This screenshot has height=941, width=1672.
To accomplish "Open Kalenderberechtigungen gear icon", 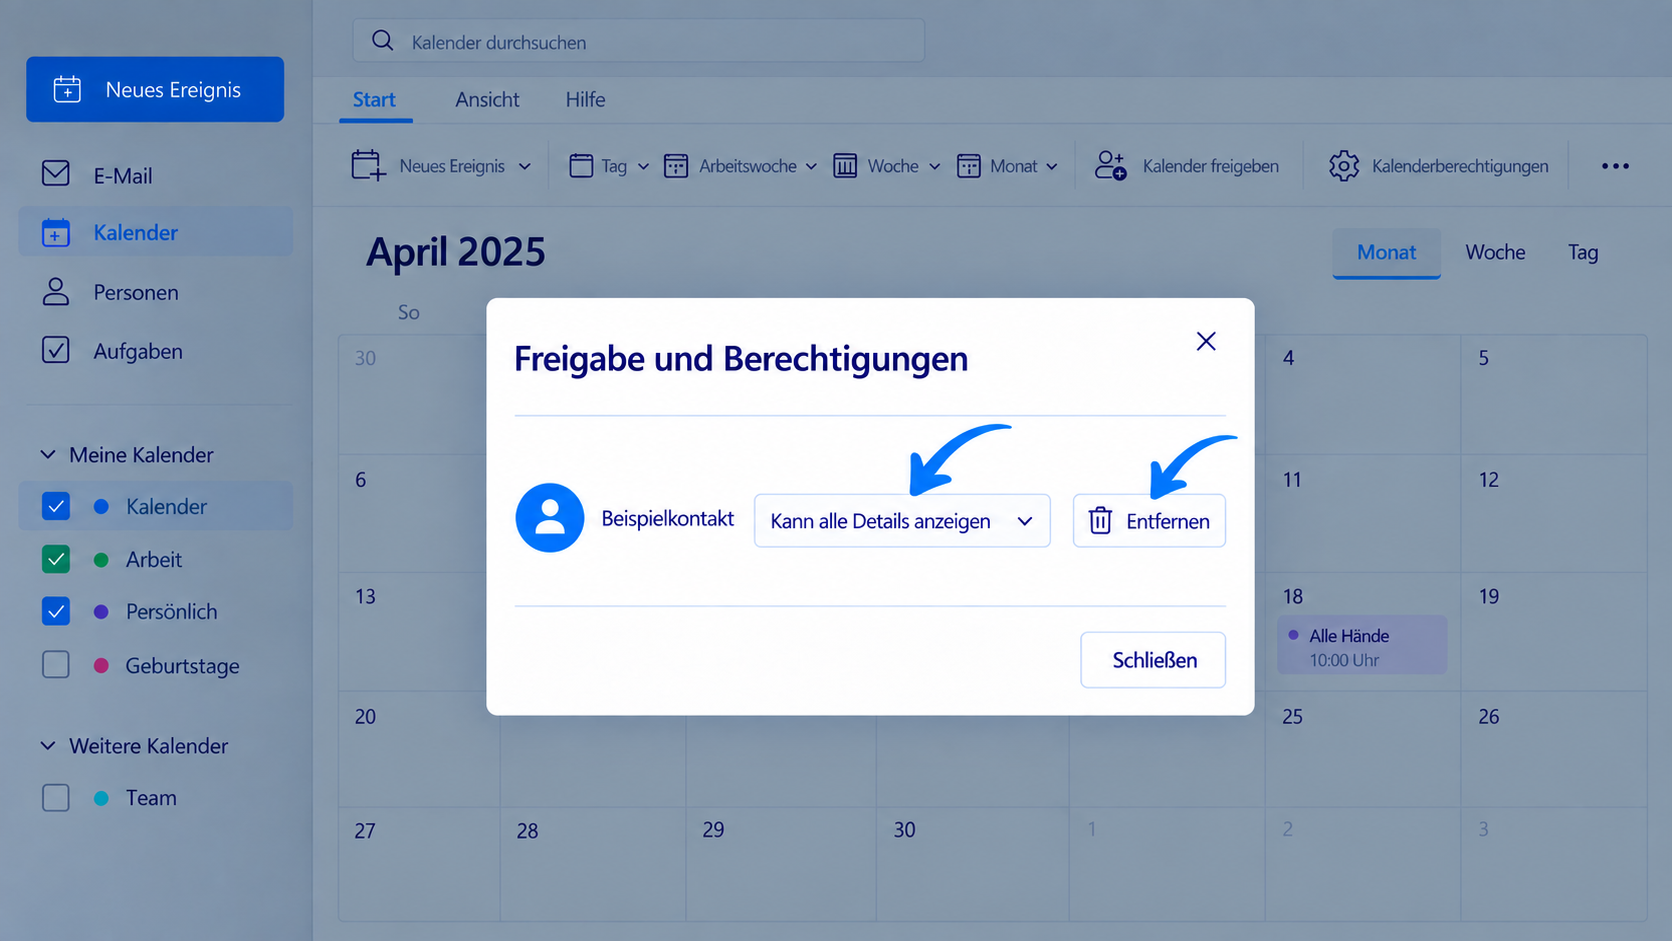I will coord(1344,165).
